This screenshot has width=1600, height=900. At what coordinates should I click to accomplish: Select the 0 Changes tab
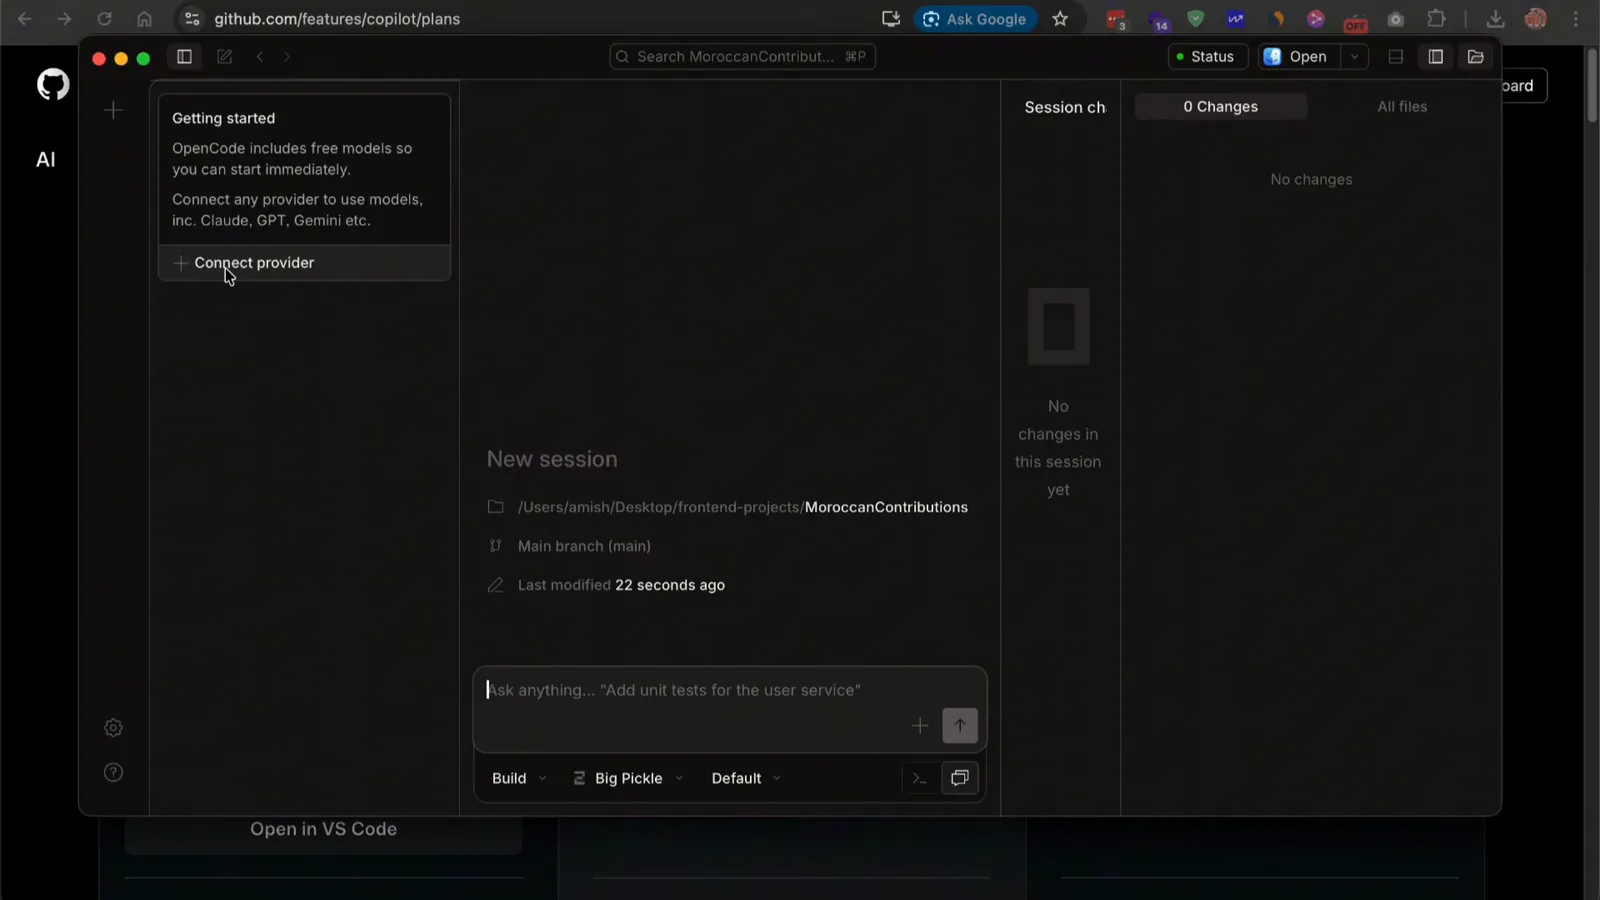pos(1220,107)
